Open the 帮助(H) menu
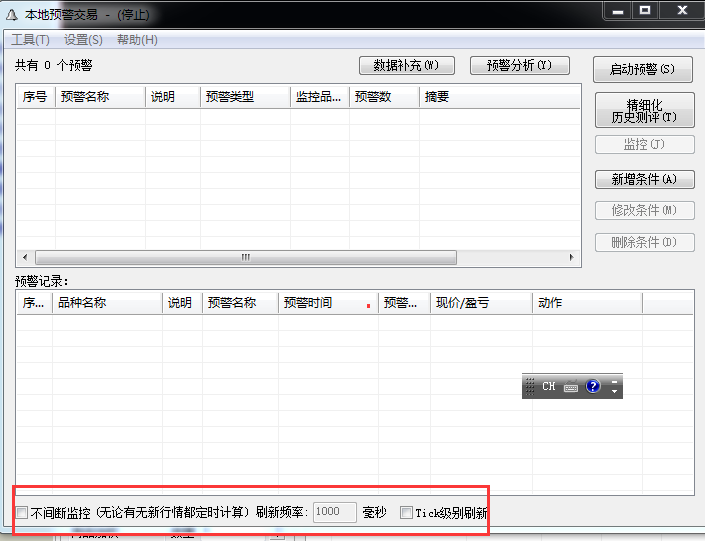The image size is (705, 541). [137, 40]
